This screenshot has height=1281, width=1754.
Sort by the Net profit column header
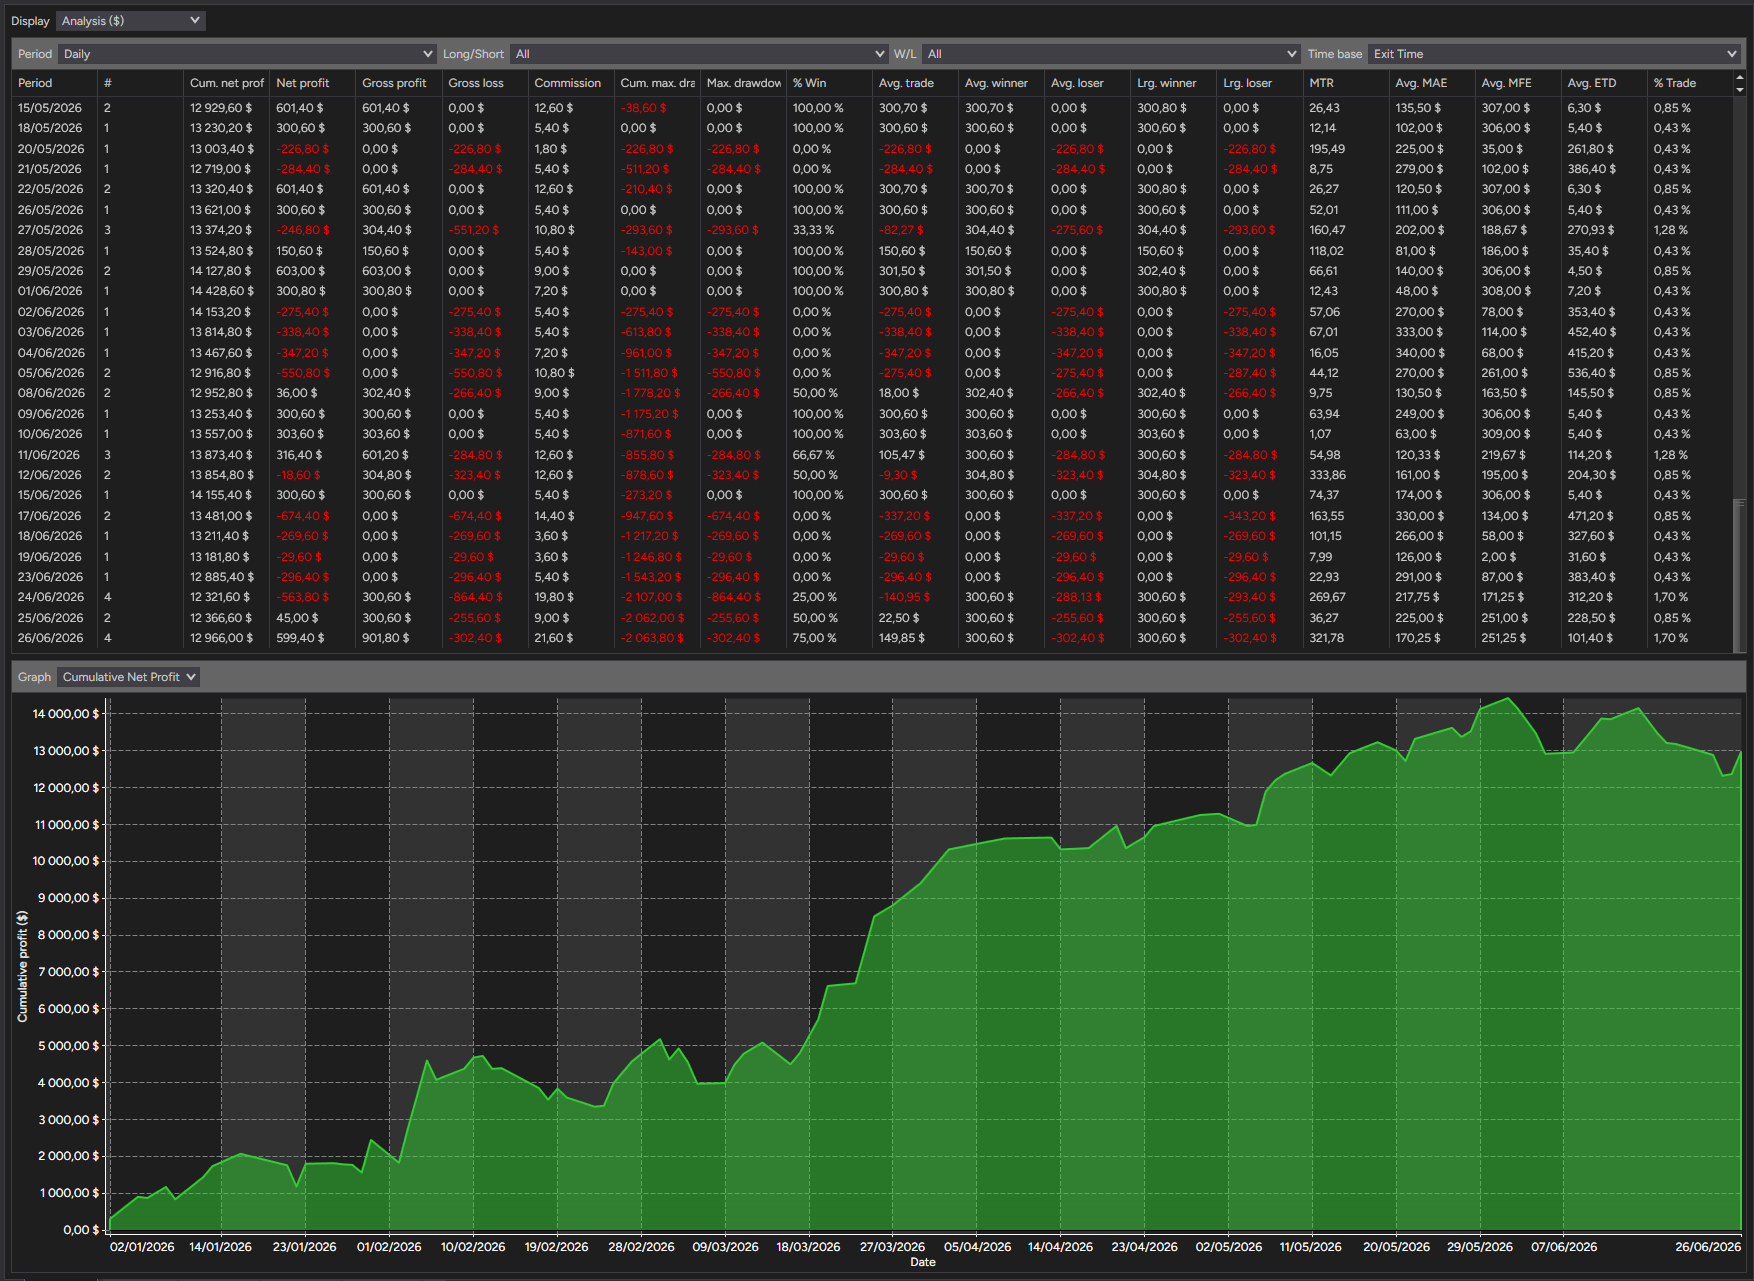point(312,83)
